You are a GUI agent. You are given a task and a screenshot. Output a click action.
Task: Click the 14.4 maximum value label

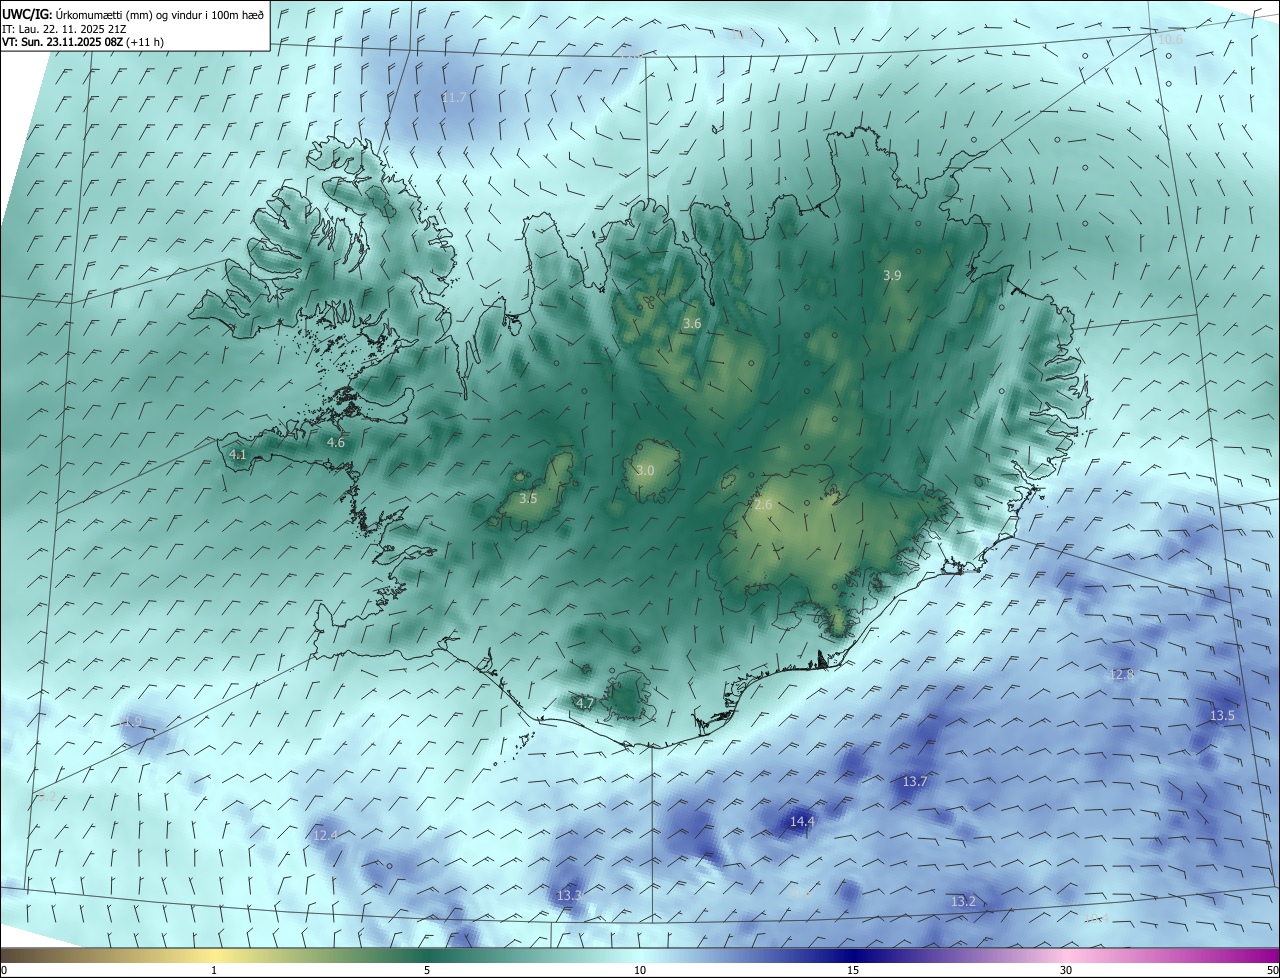802,822
